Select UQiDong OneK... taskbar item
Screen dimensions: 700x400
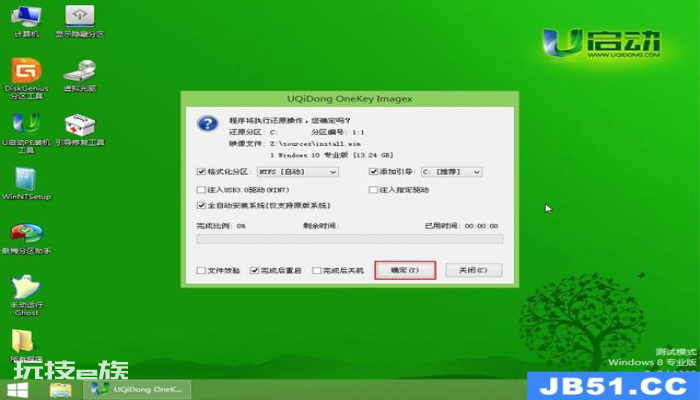pyautogui.click(x=138, y=389)
